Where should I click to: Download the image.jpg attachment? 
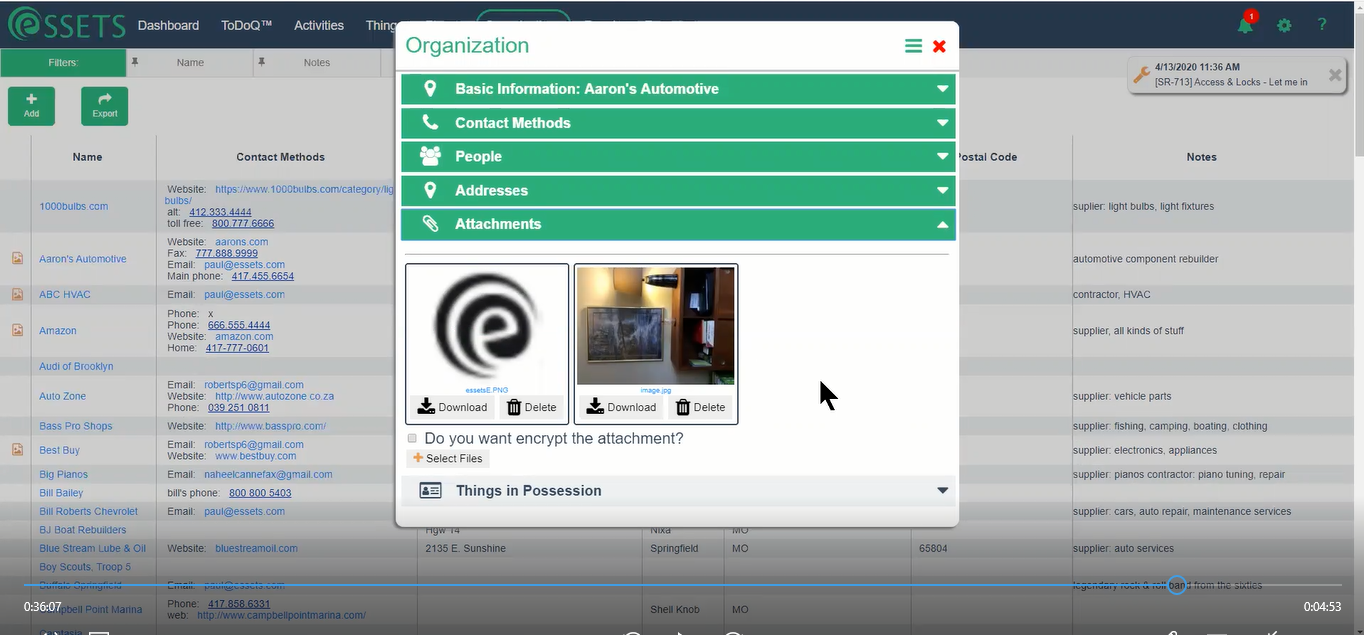pyautogui.click(x=621, y=407)
